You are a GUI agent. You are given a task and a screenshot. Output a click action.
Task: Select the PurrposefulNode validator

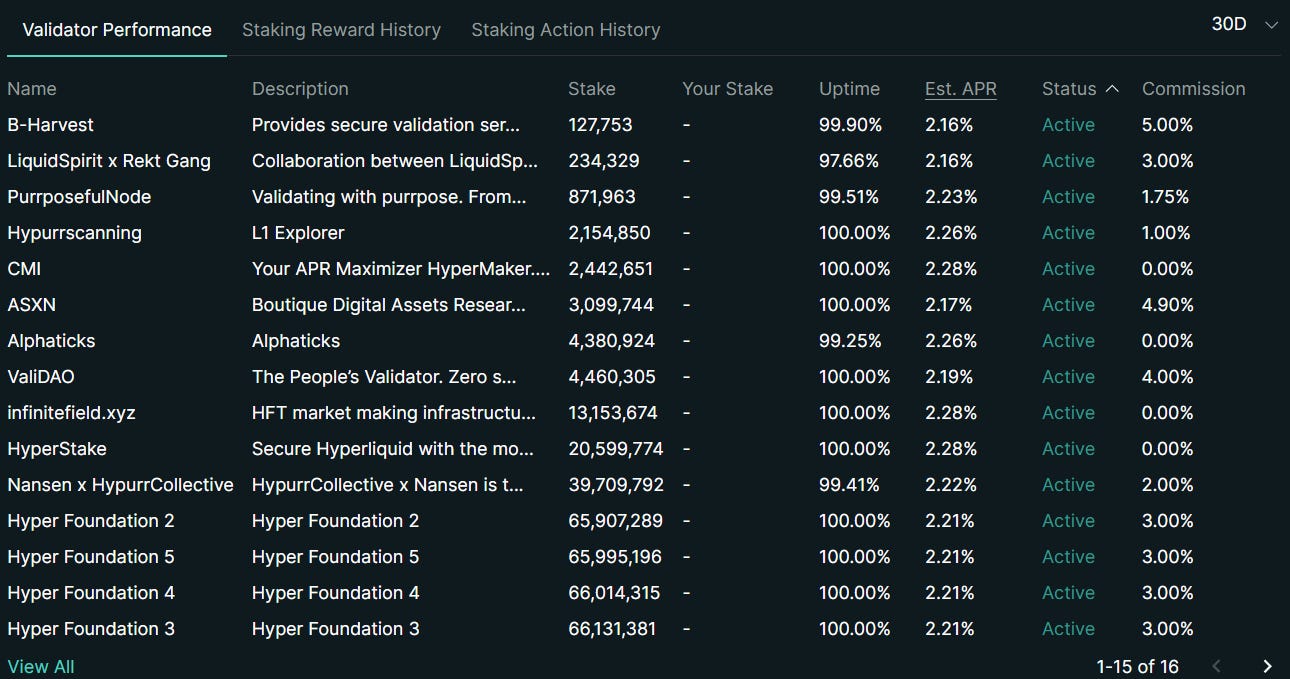tap(79, 197)
